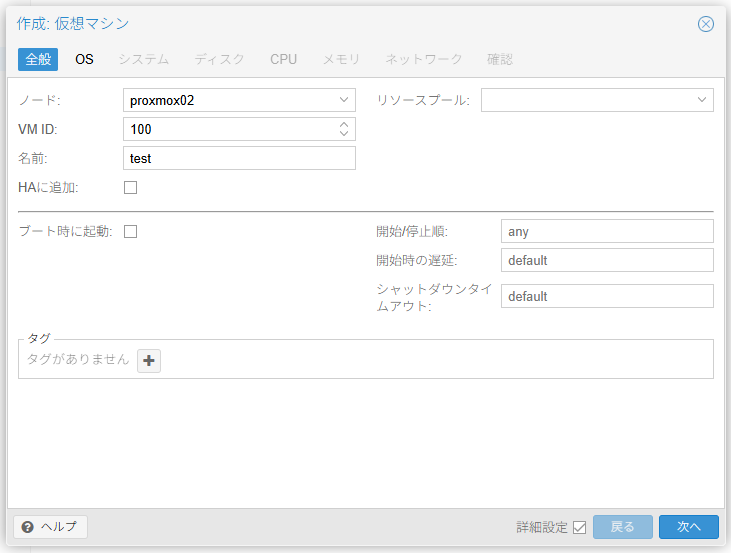Click the 戻る button
Viewport: 731px width, 553px height.
pos(622,527)
